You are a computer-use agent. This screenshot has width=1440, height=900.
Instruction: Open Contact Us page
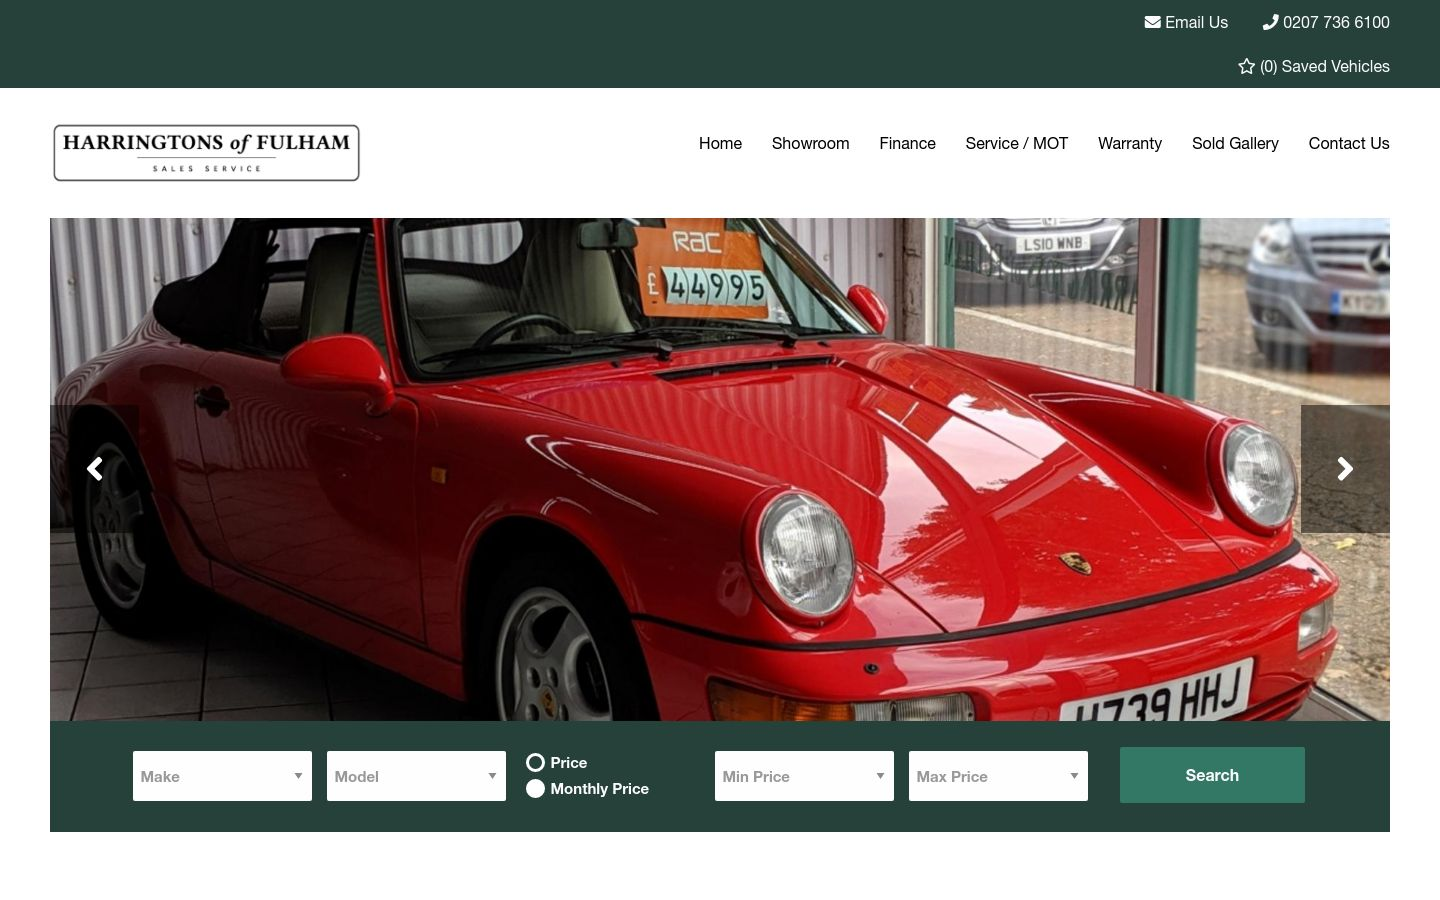pos(1349,143)
